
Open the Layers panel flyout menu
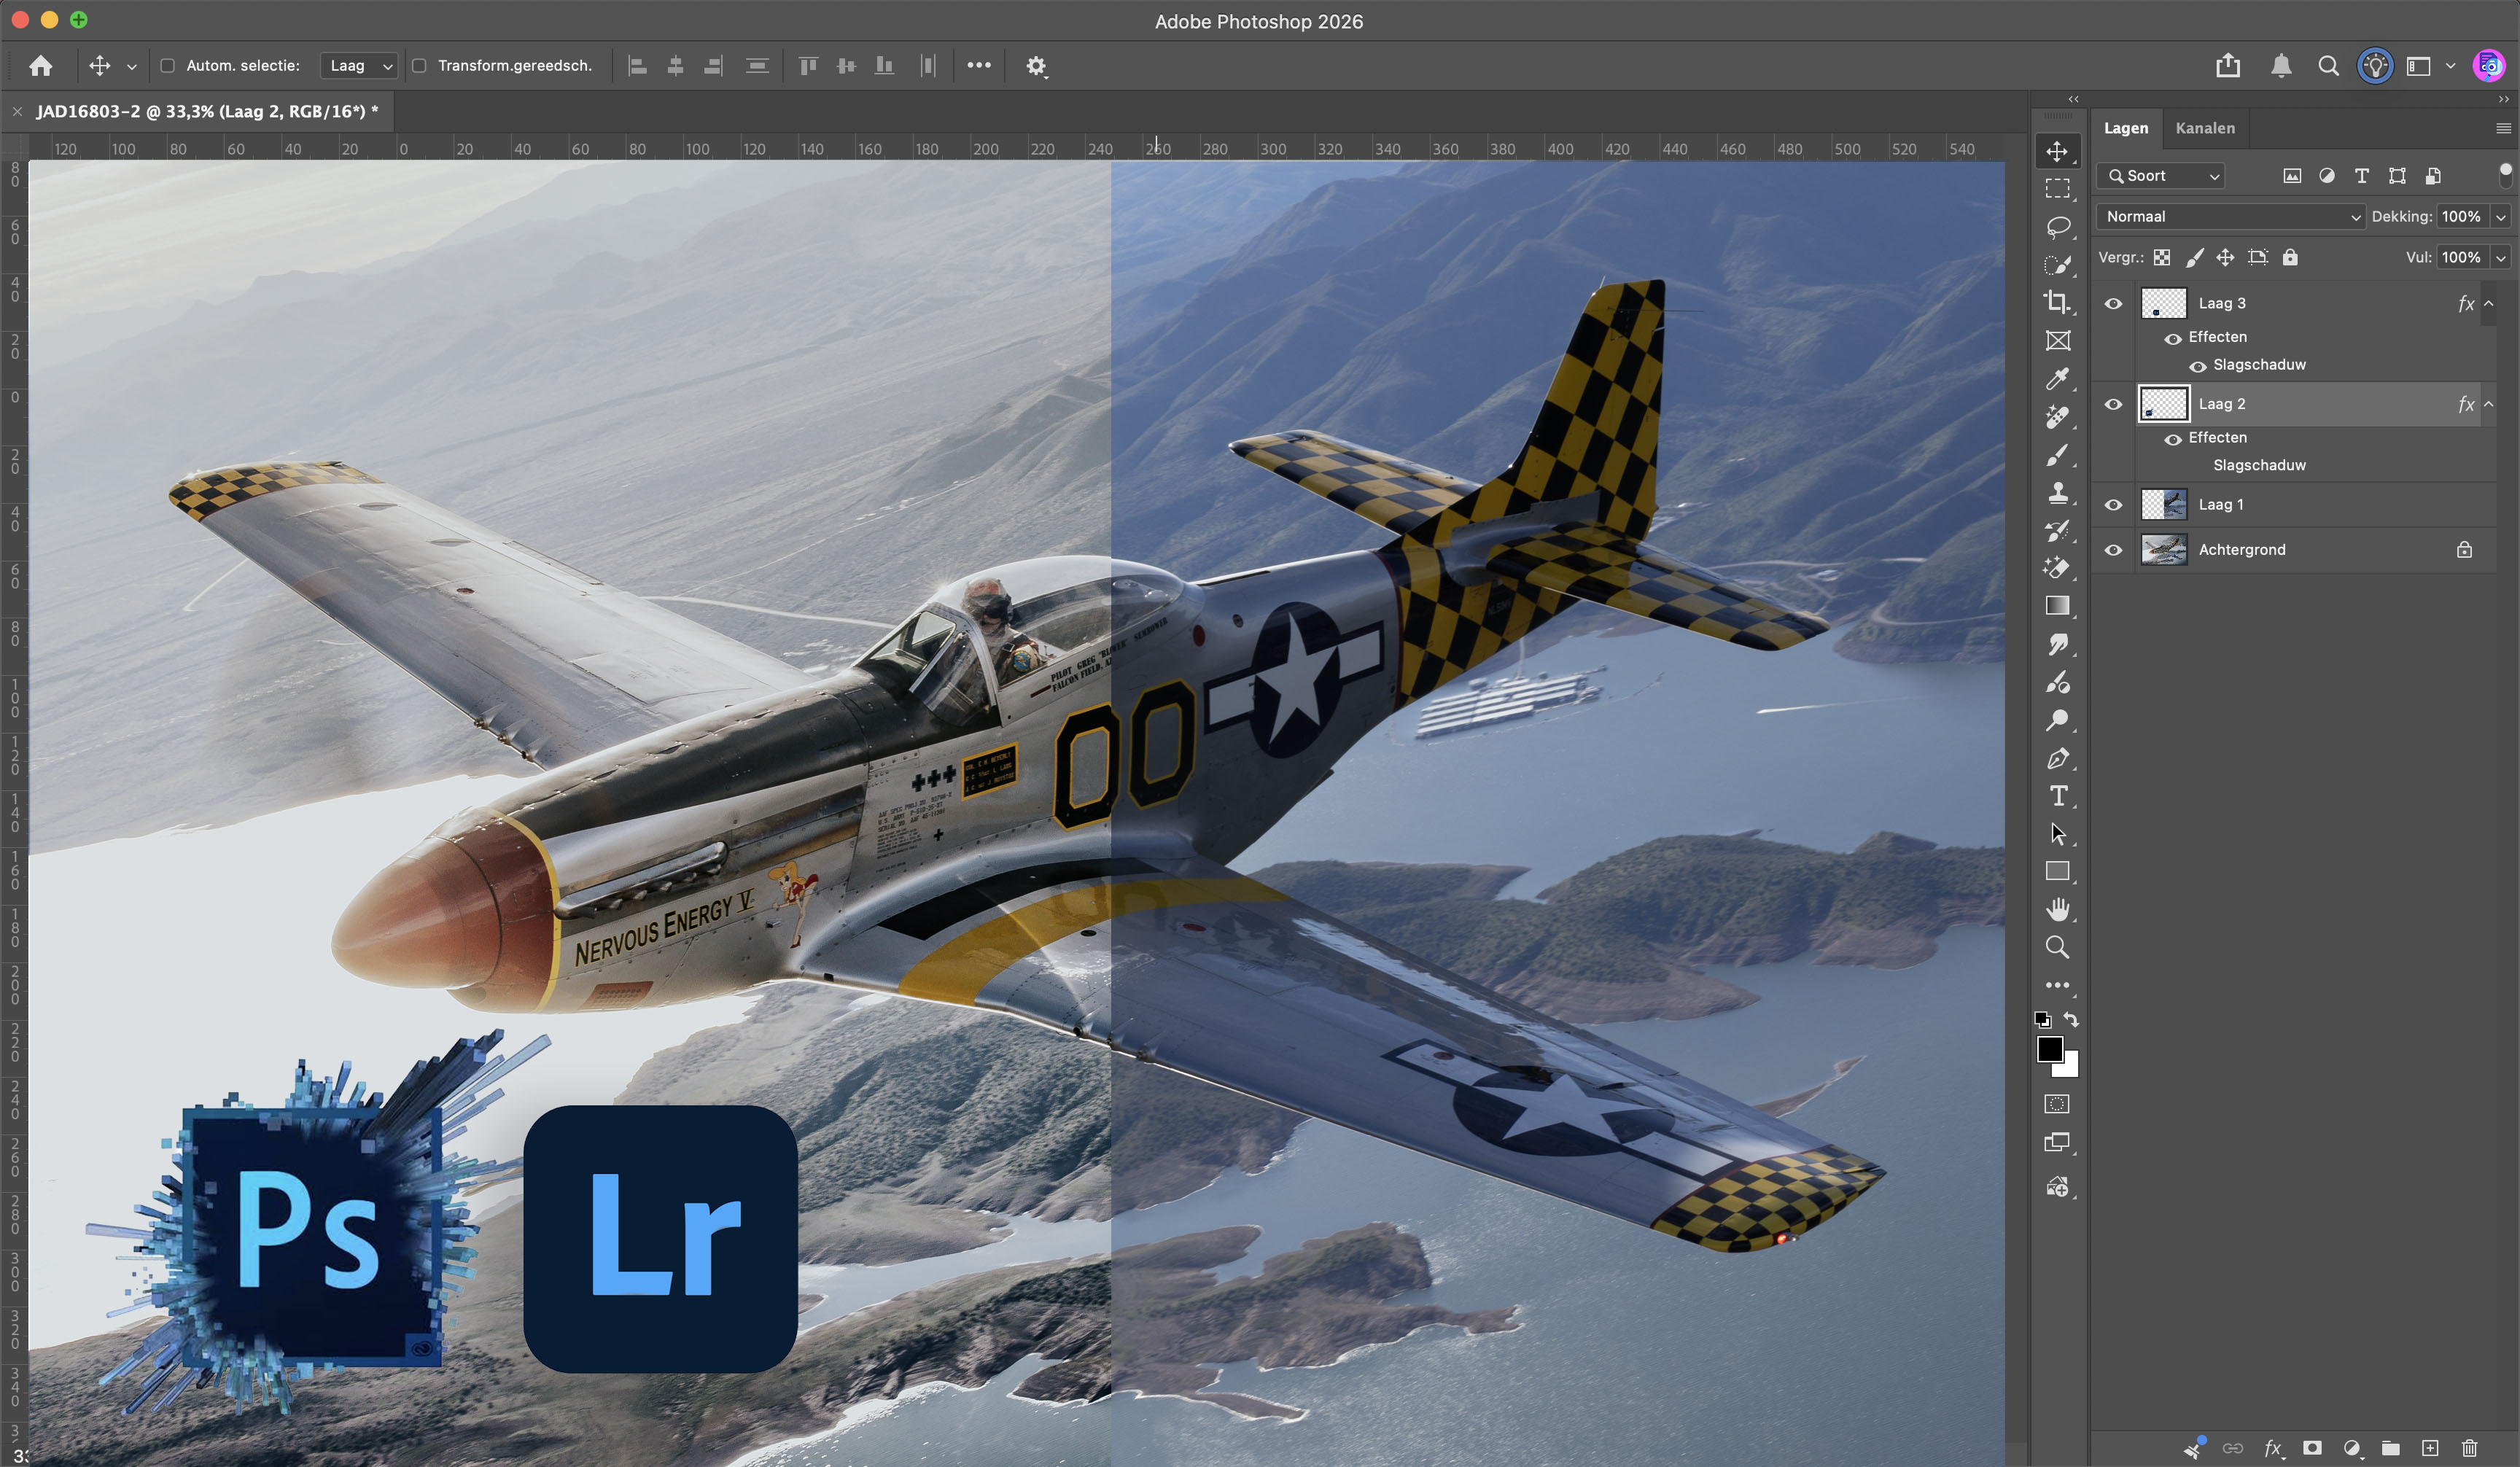click(x=2503, y=128)
